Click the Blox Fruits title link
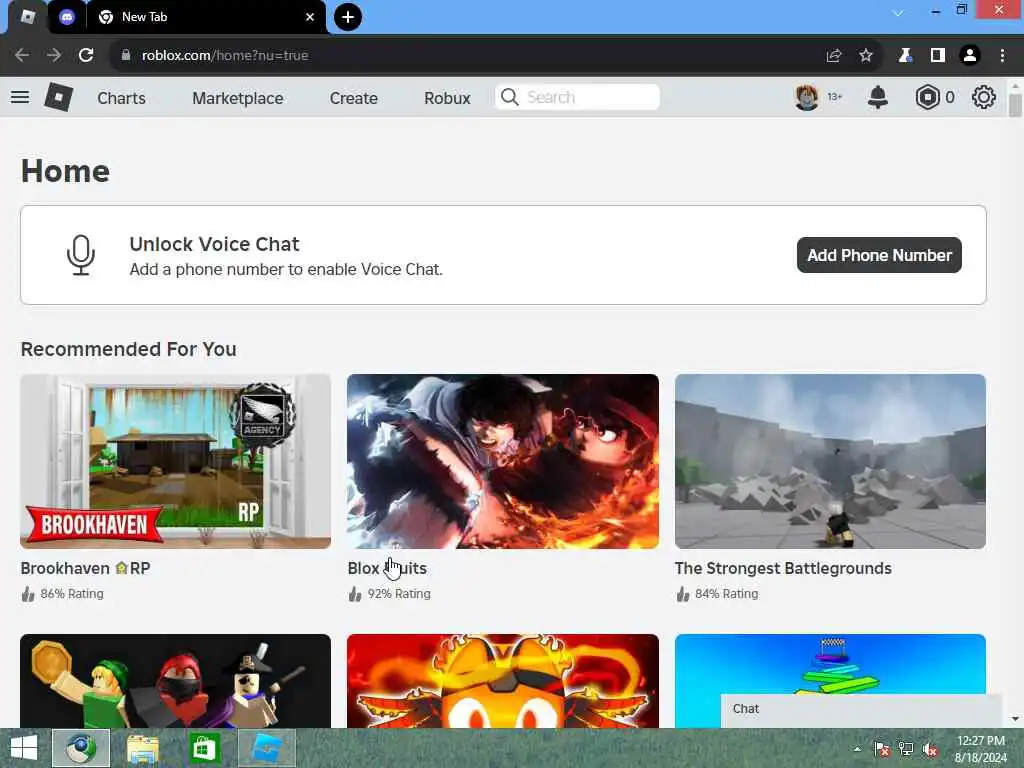The width and height of the screenshot is (1024, 768). click(x=387, y=568)
